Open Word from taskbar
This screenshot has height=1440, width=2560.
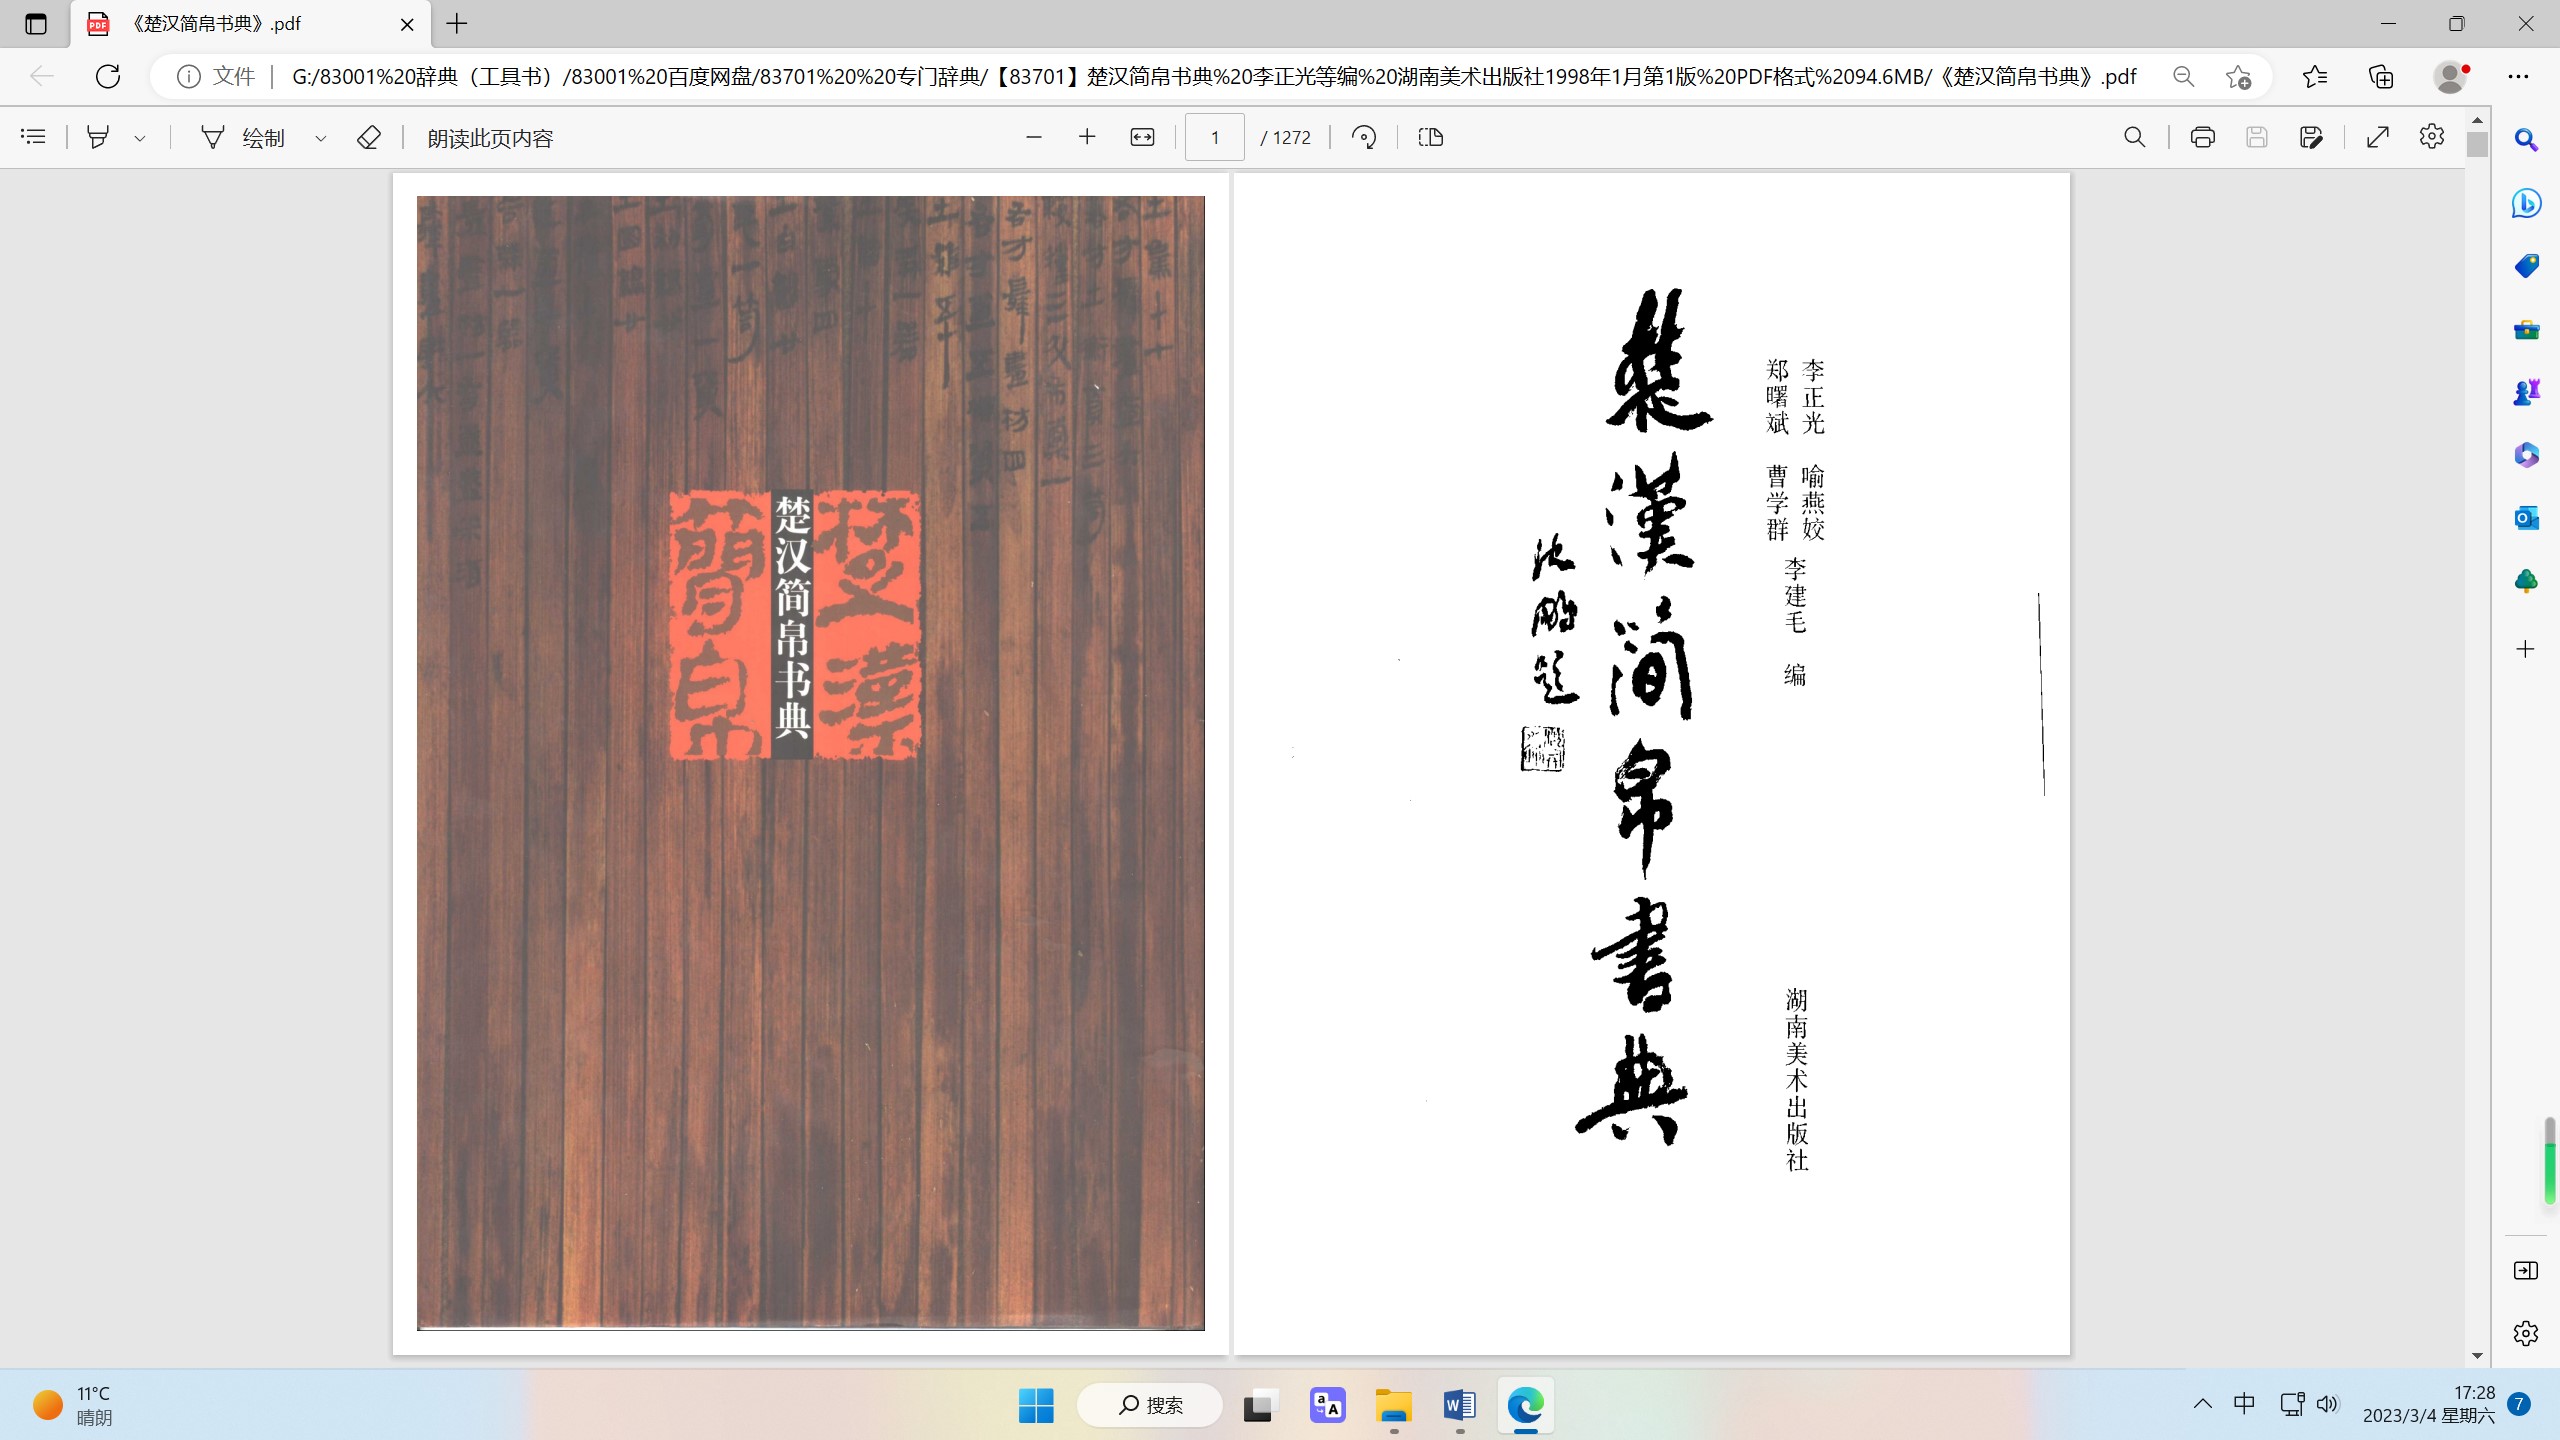click(1460, 1405)
